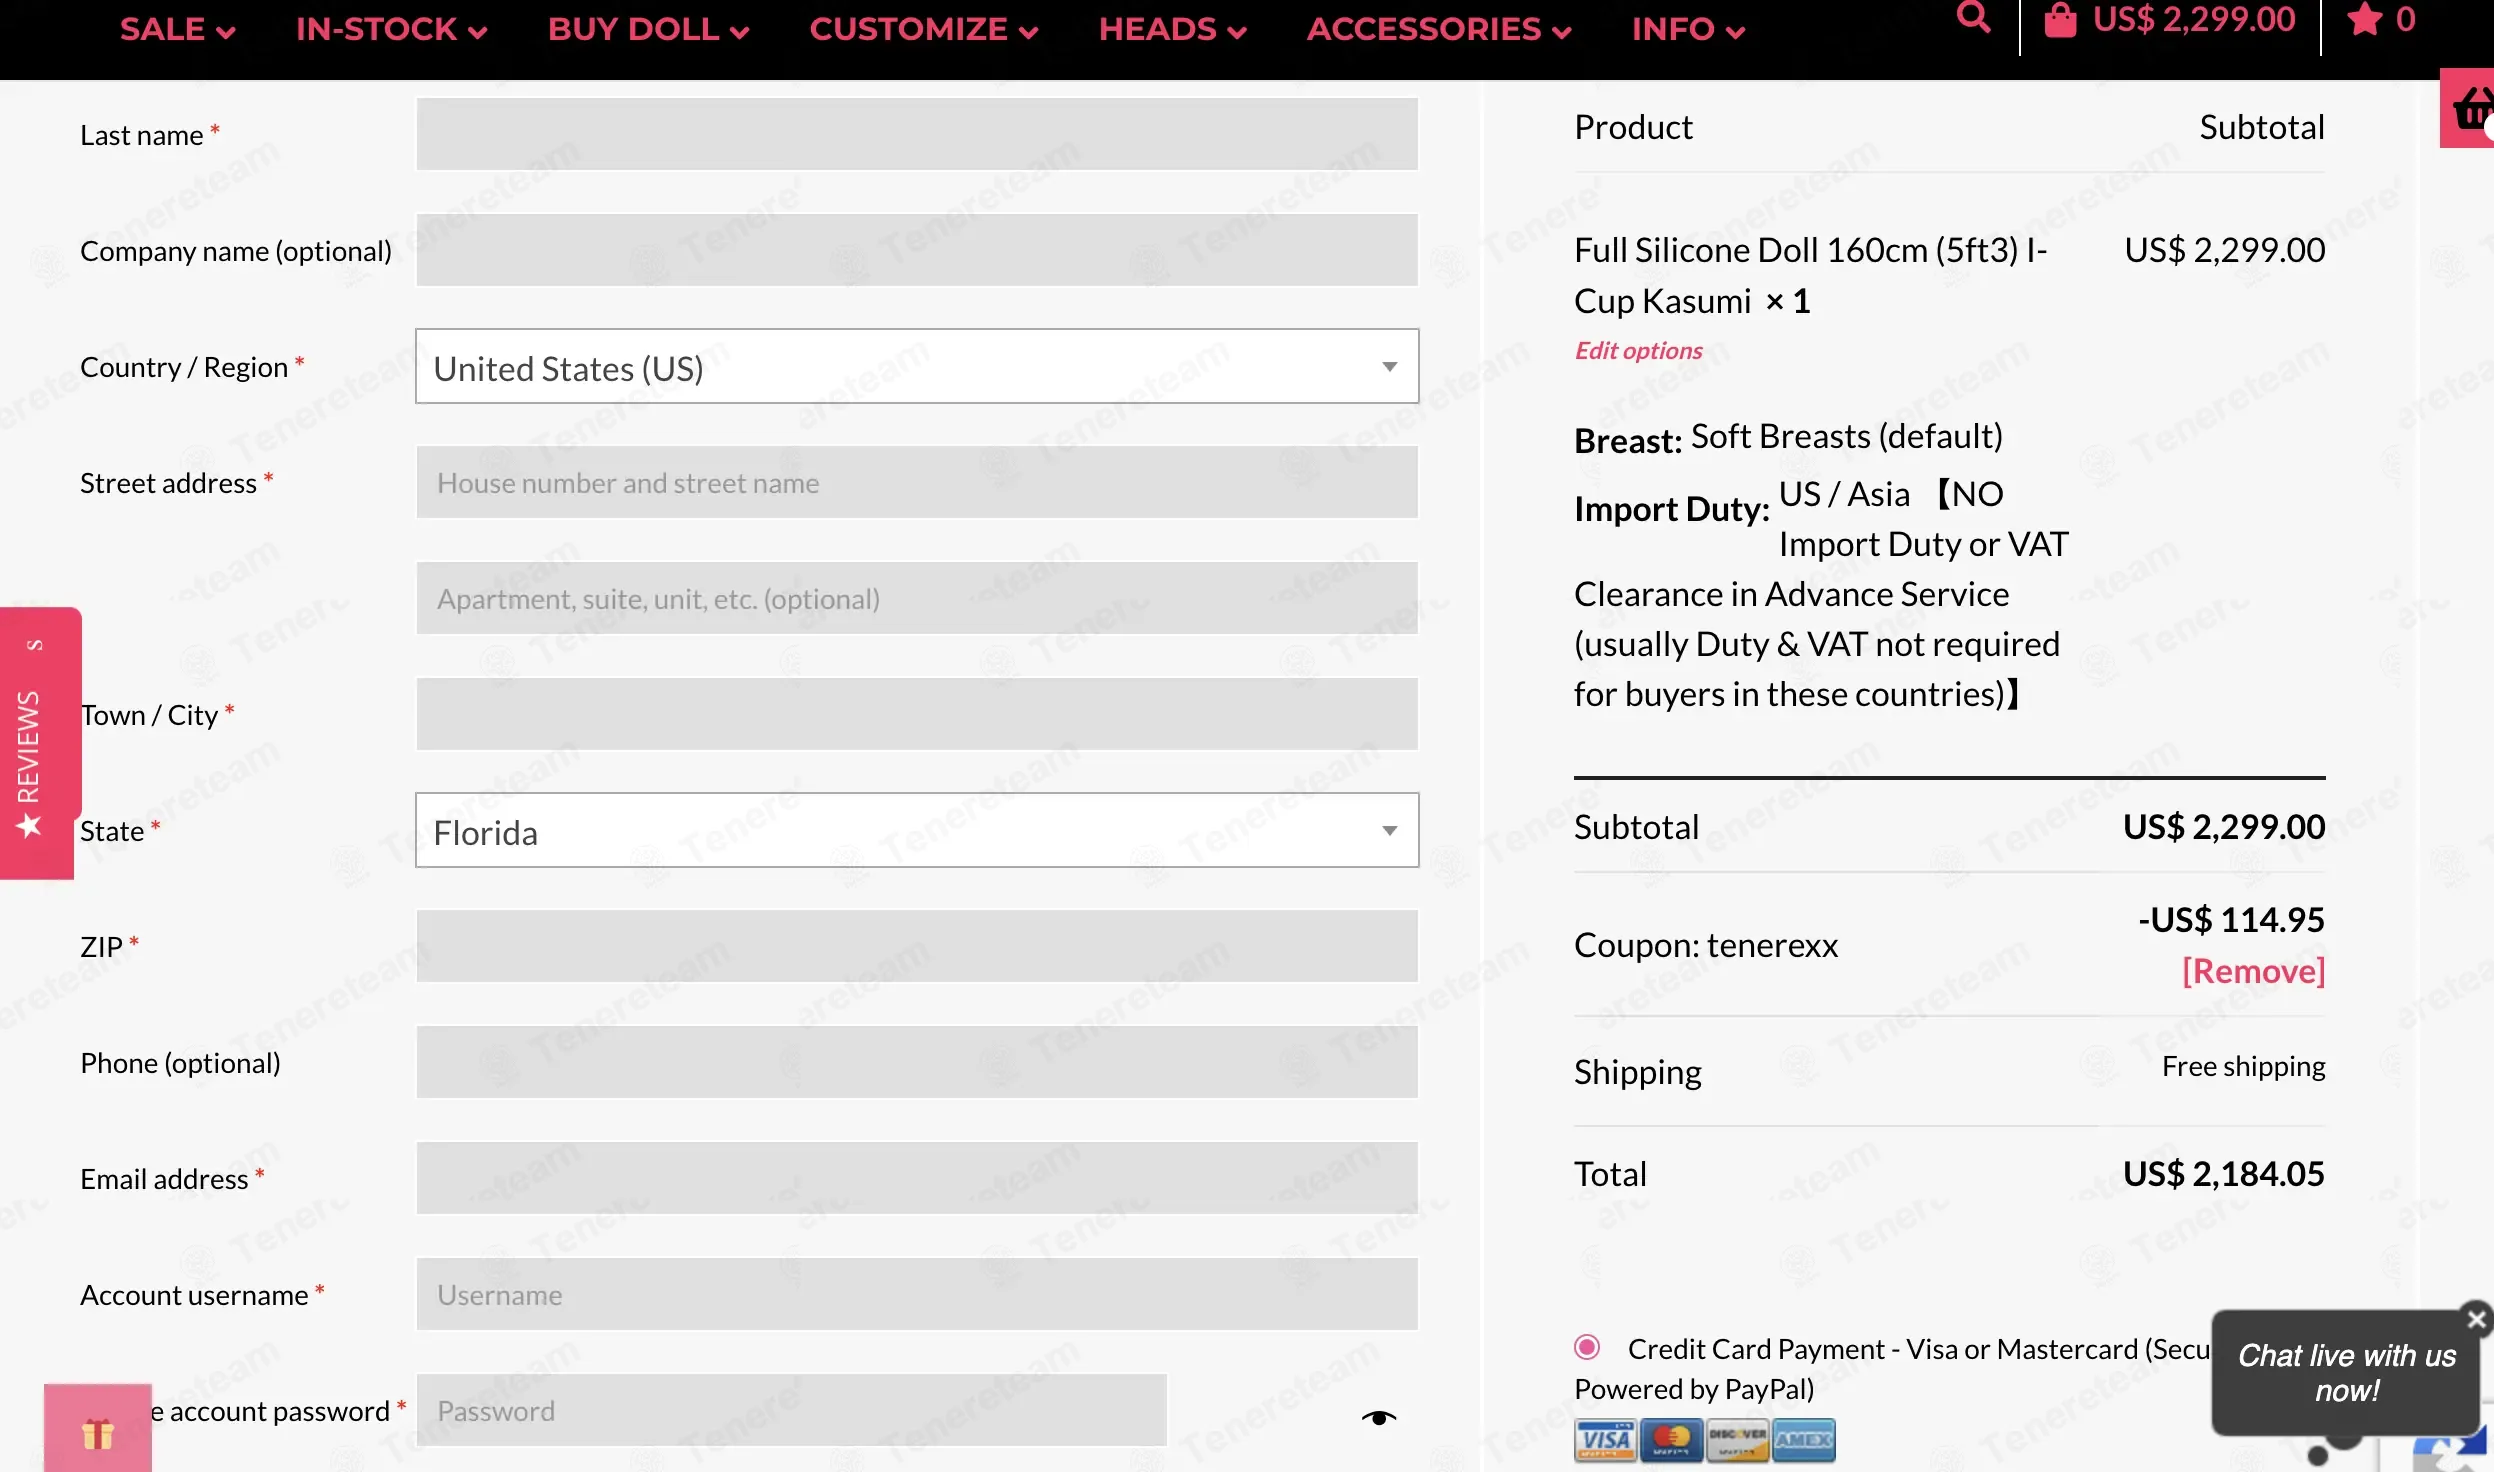The image size is (2494, 1472).
Task: Open the search magnifier icon
Action: (1973, 18)
